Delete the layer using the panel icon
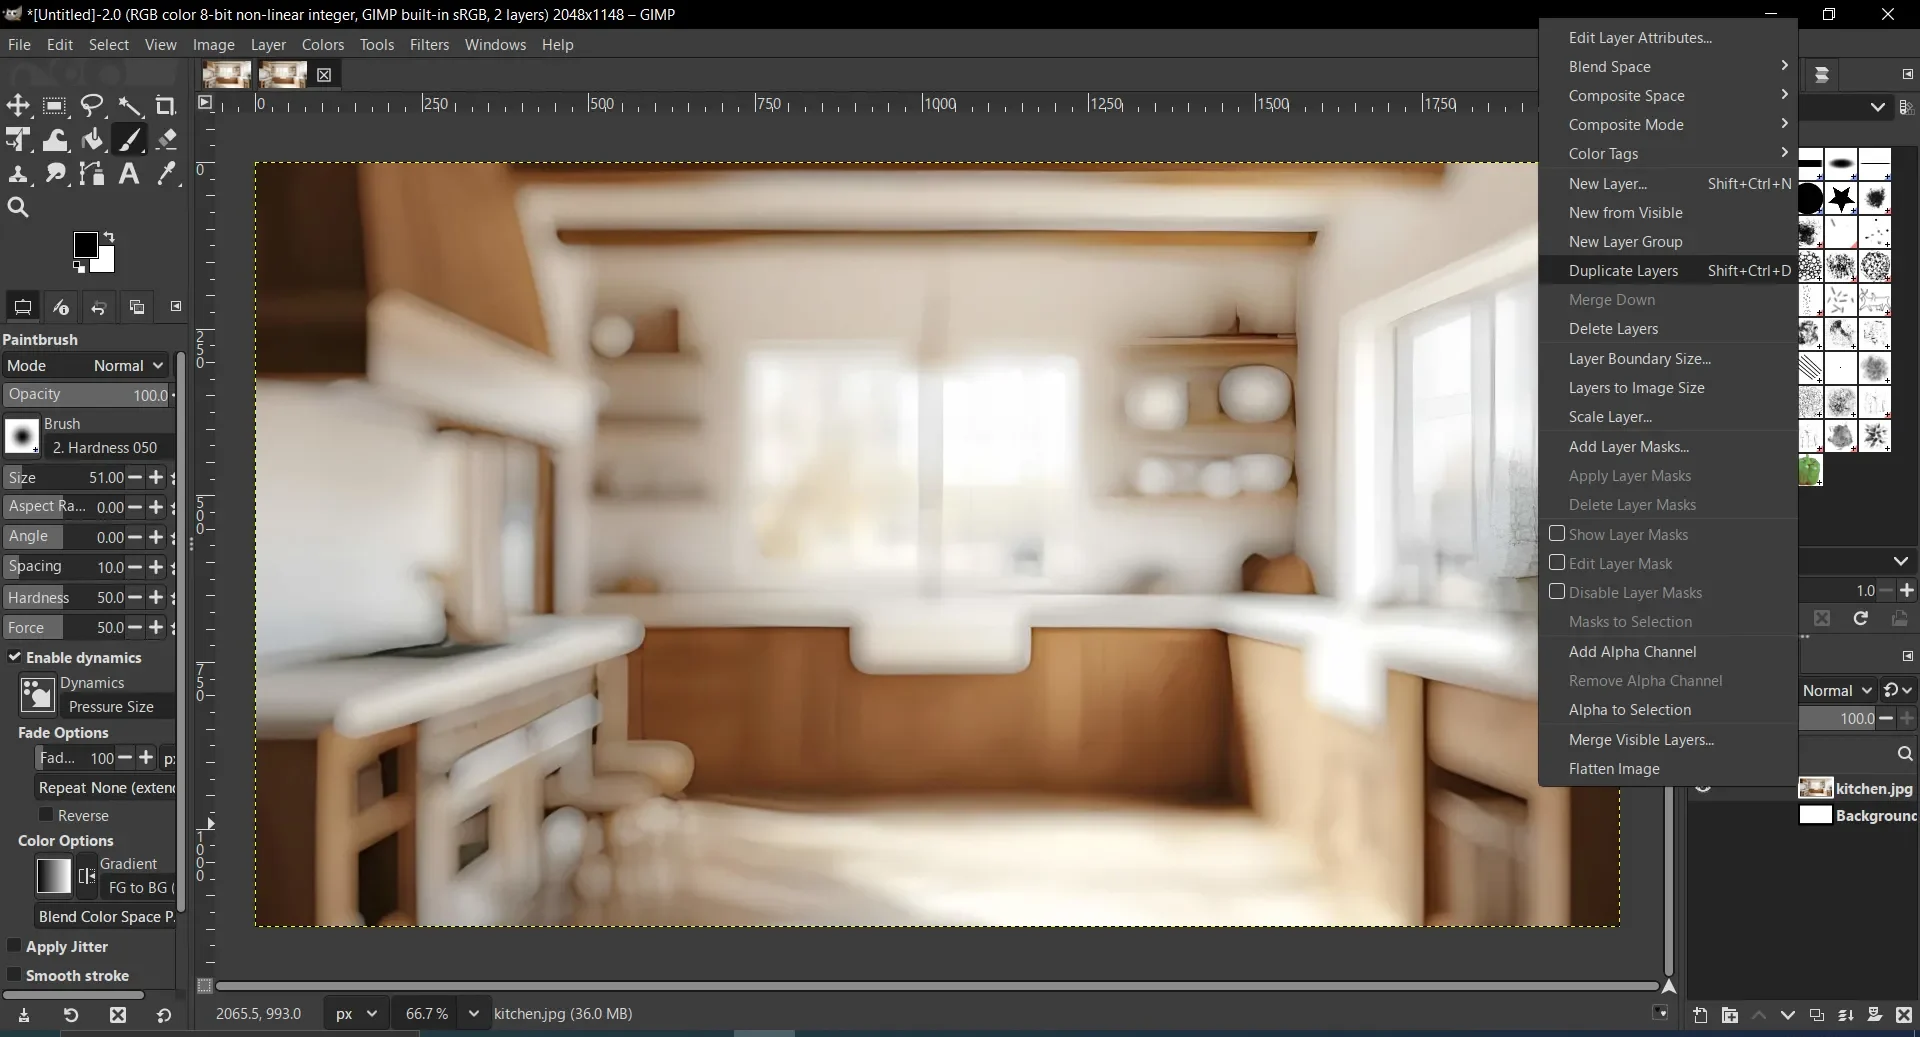The image size is (1920, 1037). point(1904,1015)
